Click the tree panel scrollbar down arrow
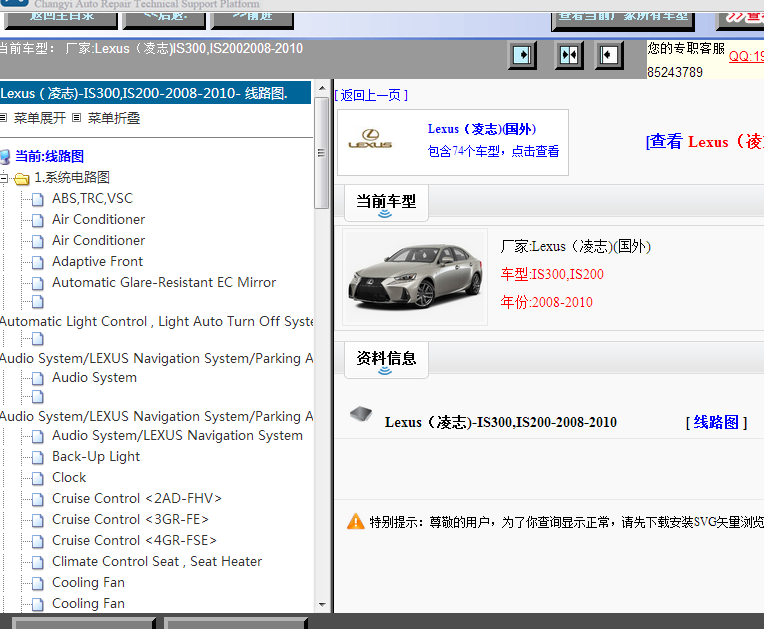The width and height of the screenshot is (764, 629). point(322,604)
